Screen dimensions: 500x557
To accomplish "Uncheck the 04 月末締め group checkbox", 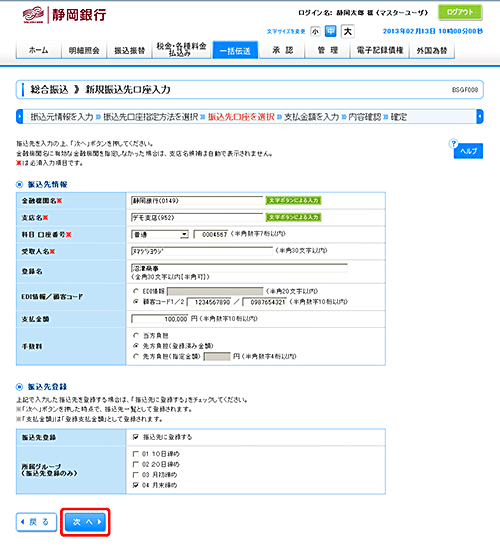I will (135, 485).
